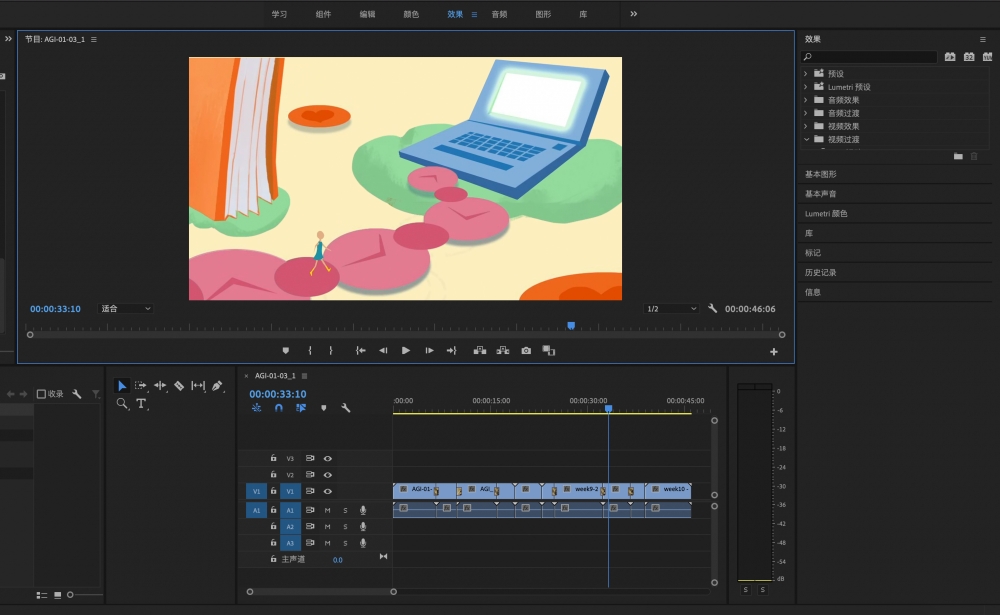Select the Type tool
Viewport: 1000px width, 615px height.
click(x=141, y=404)
